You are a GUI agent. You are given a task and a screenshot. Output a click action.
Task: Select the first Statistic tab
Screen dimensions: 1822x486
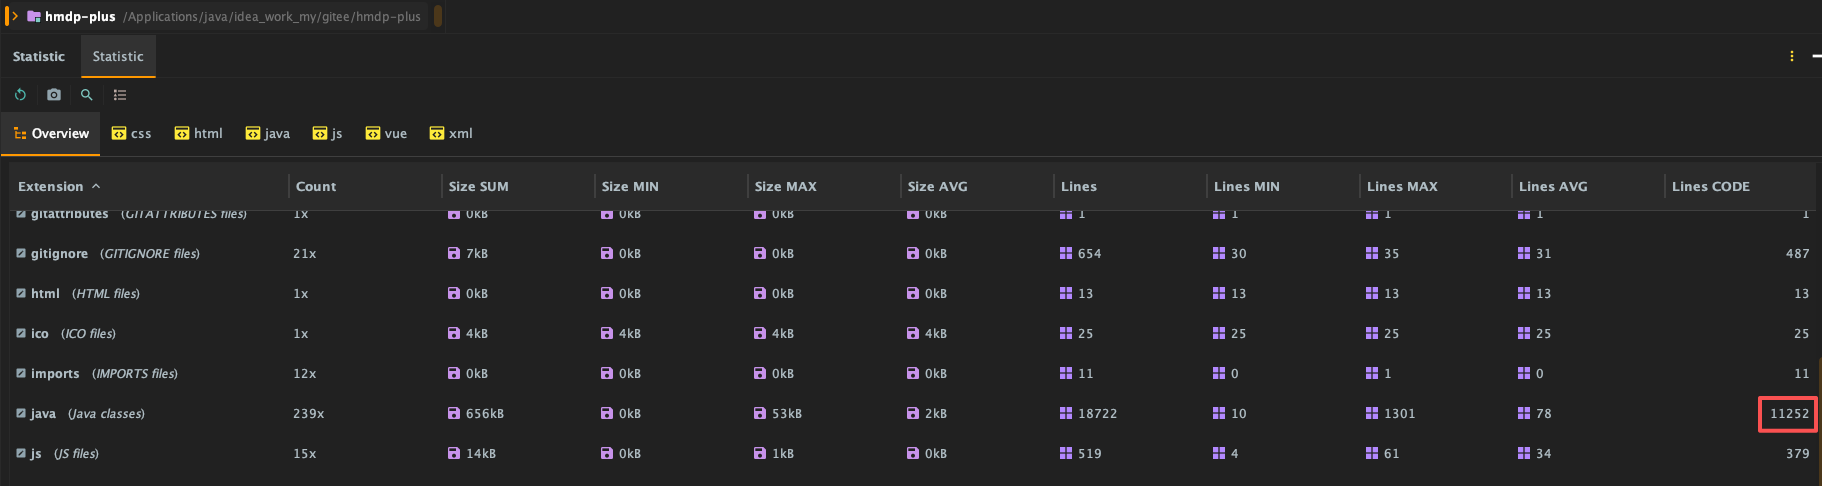pos(39,56)
